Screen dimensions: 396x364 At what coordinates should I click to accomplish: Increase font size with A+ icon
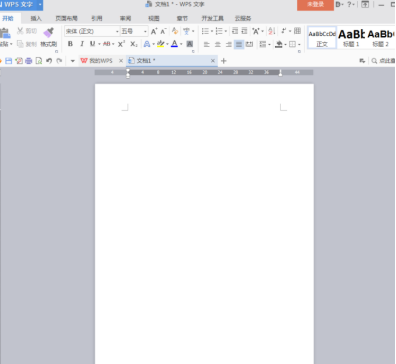tap(154, 31)
